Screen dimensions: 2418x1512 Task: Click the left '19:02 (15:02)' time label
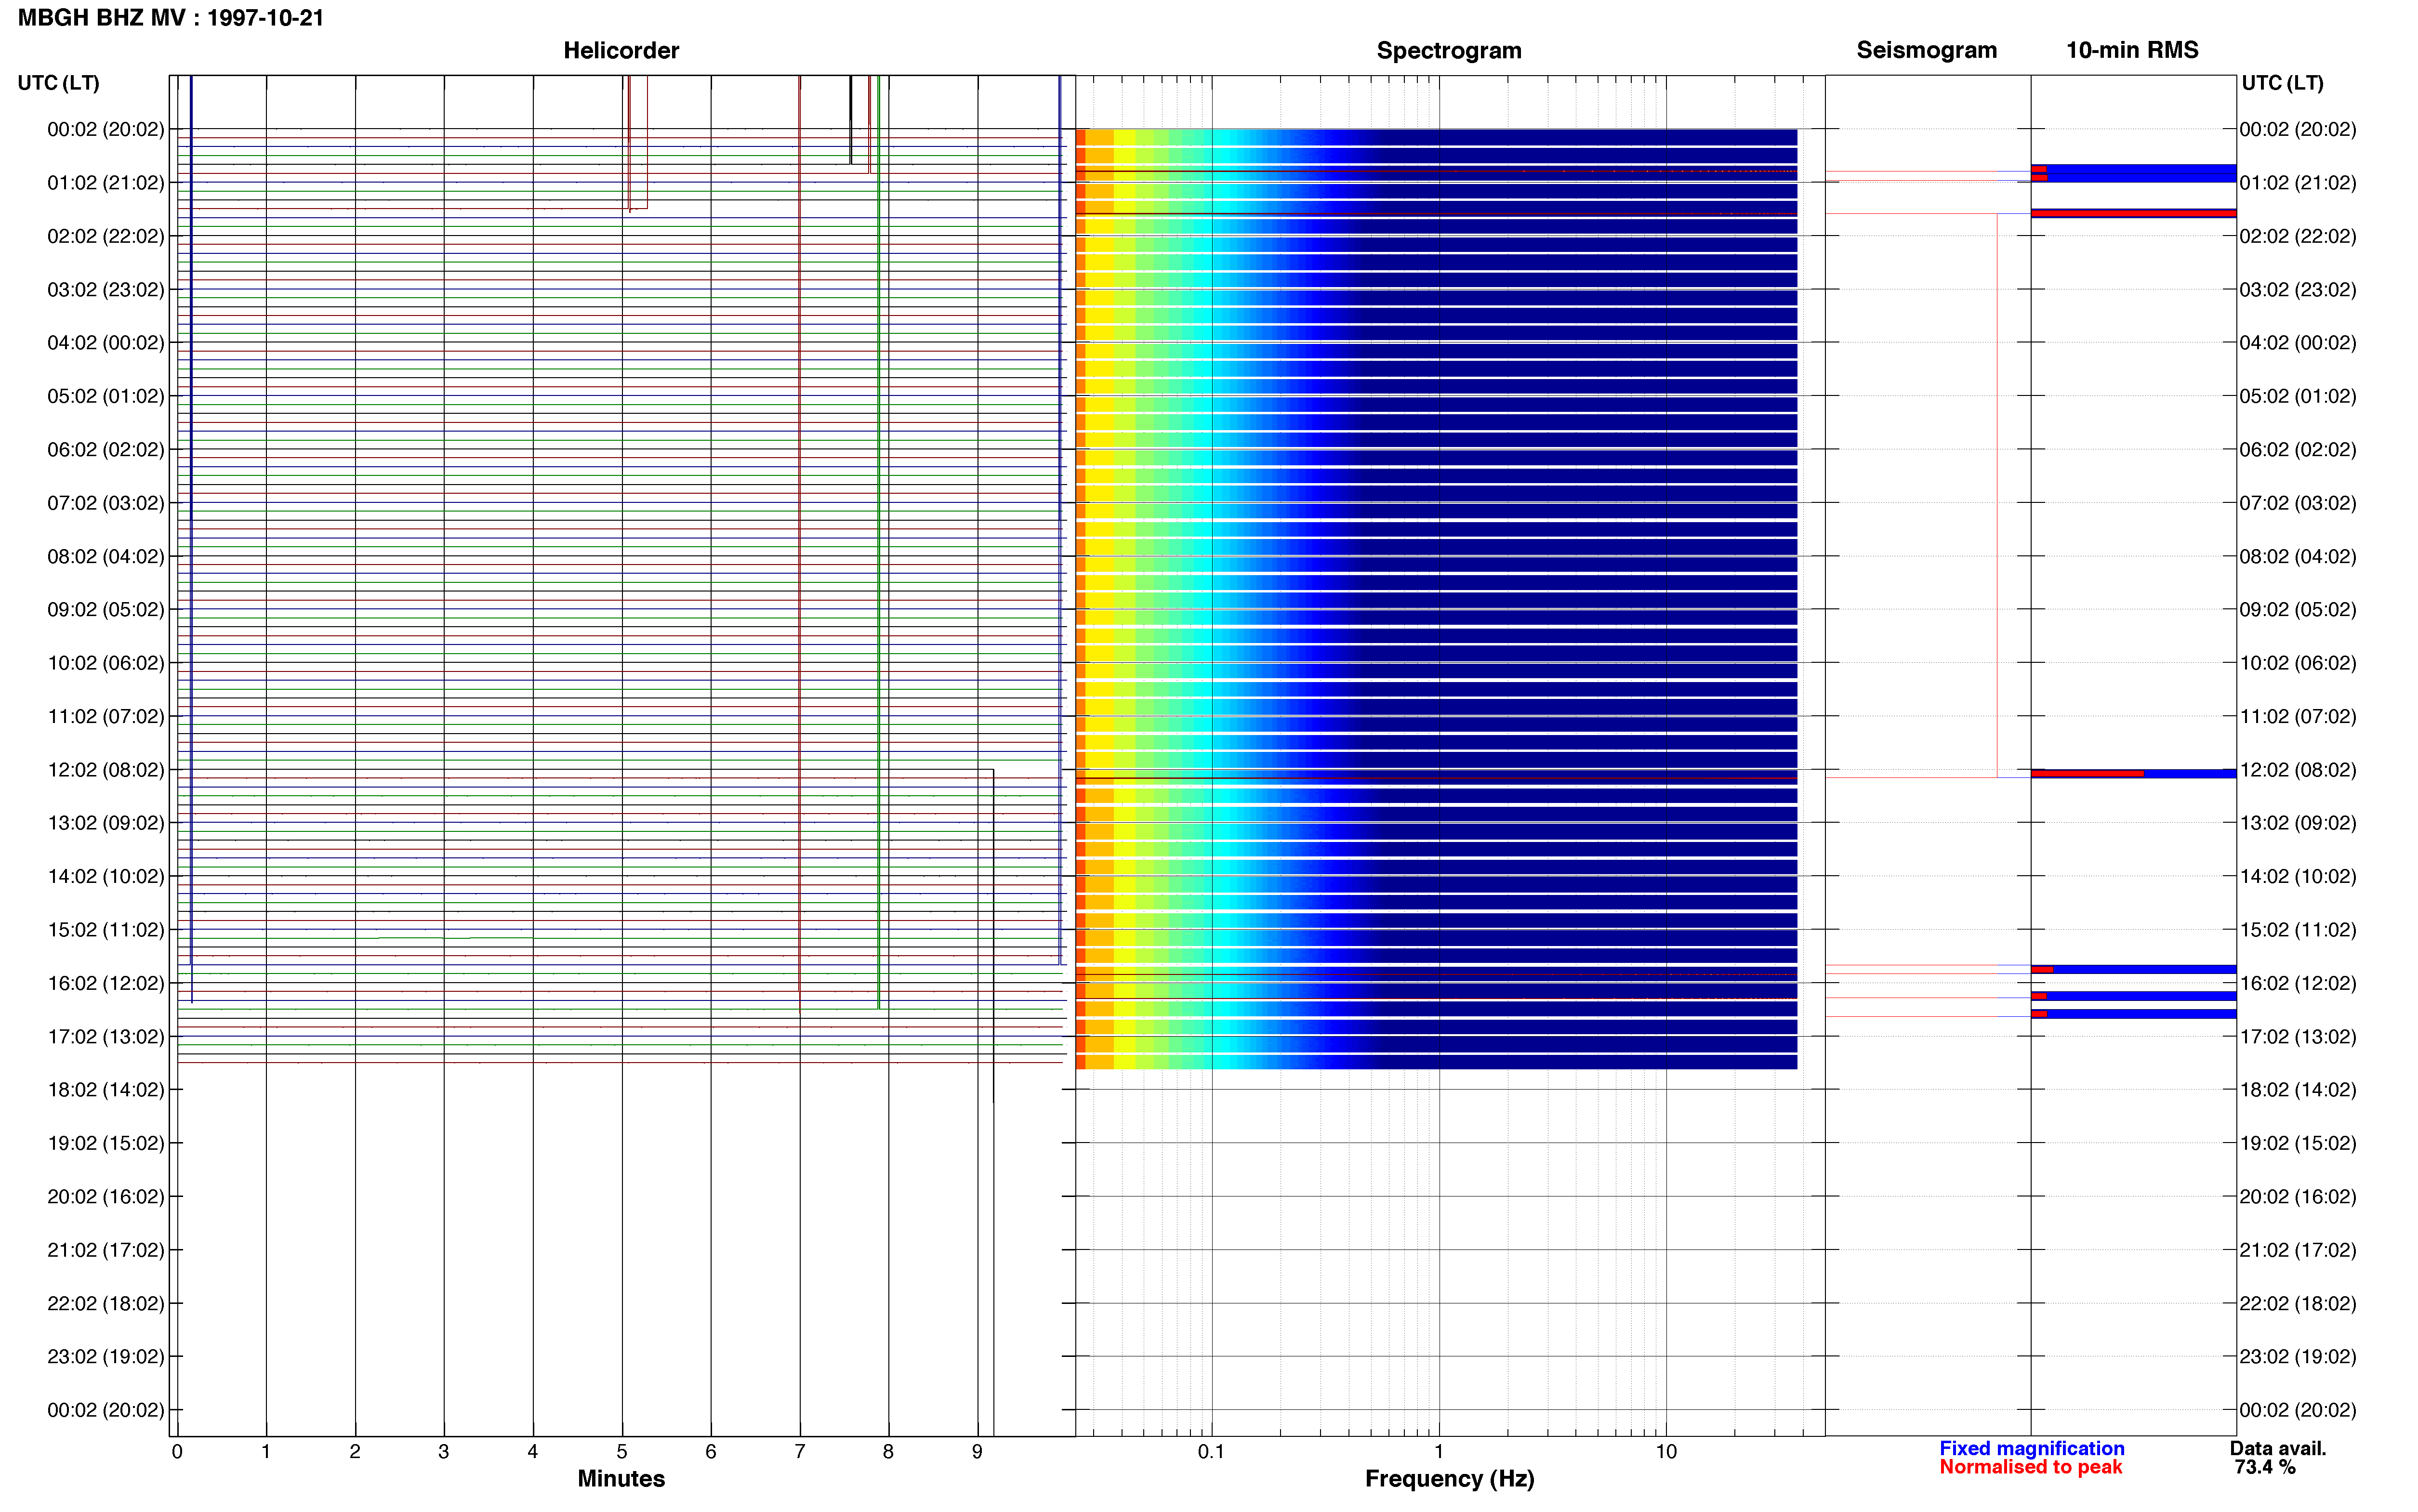point(106,1143)
